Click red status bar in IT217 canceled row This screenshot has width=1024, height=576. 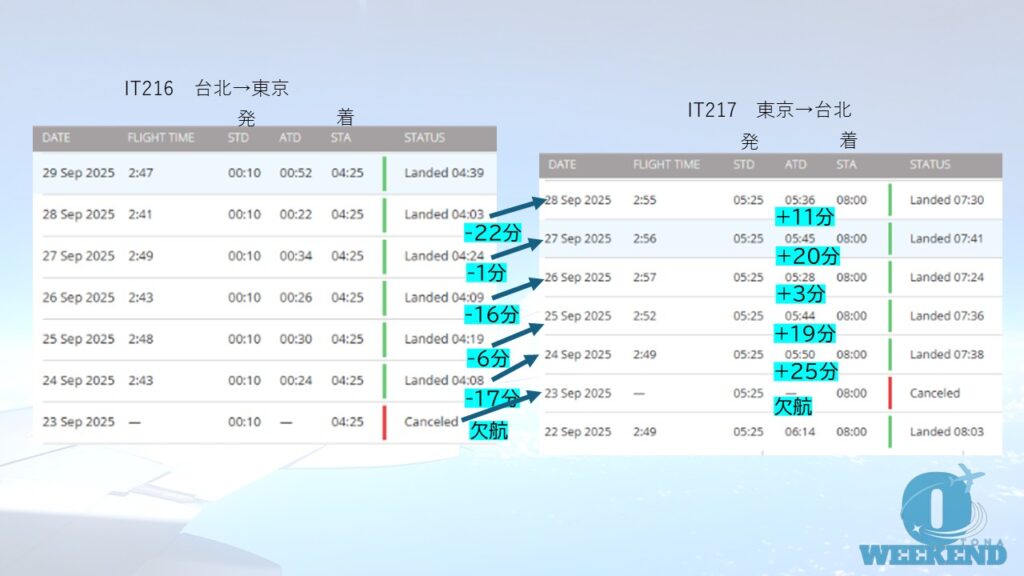click(889, 393)
